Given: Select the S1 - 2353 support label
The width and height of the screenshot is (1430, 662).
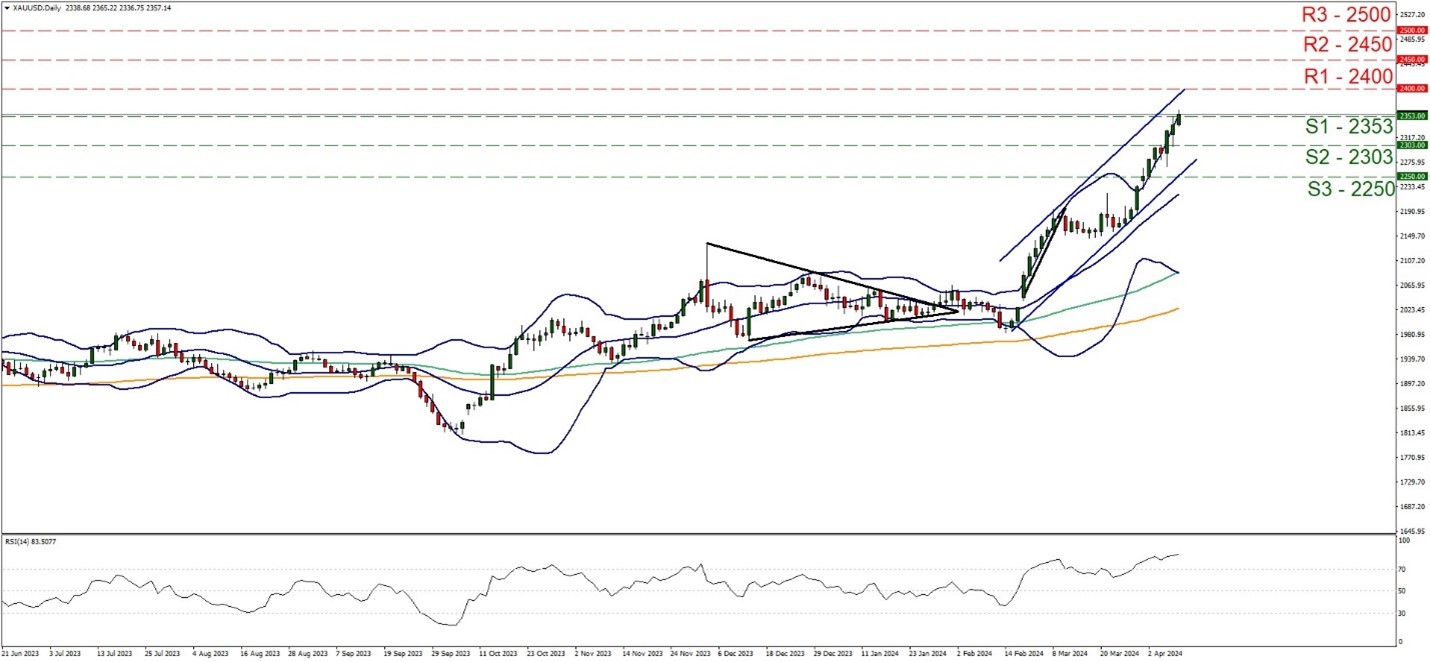Looking at the screenshot, I should pos(1348,127).
